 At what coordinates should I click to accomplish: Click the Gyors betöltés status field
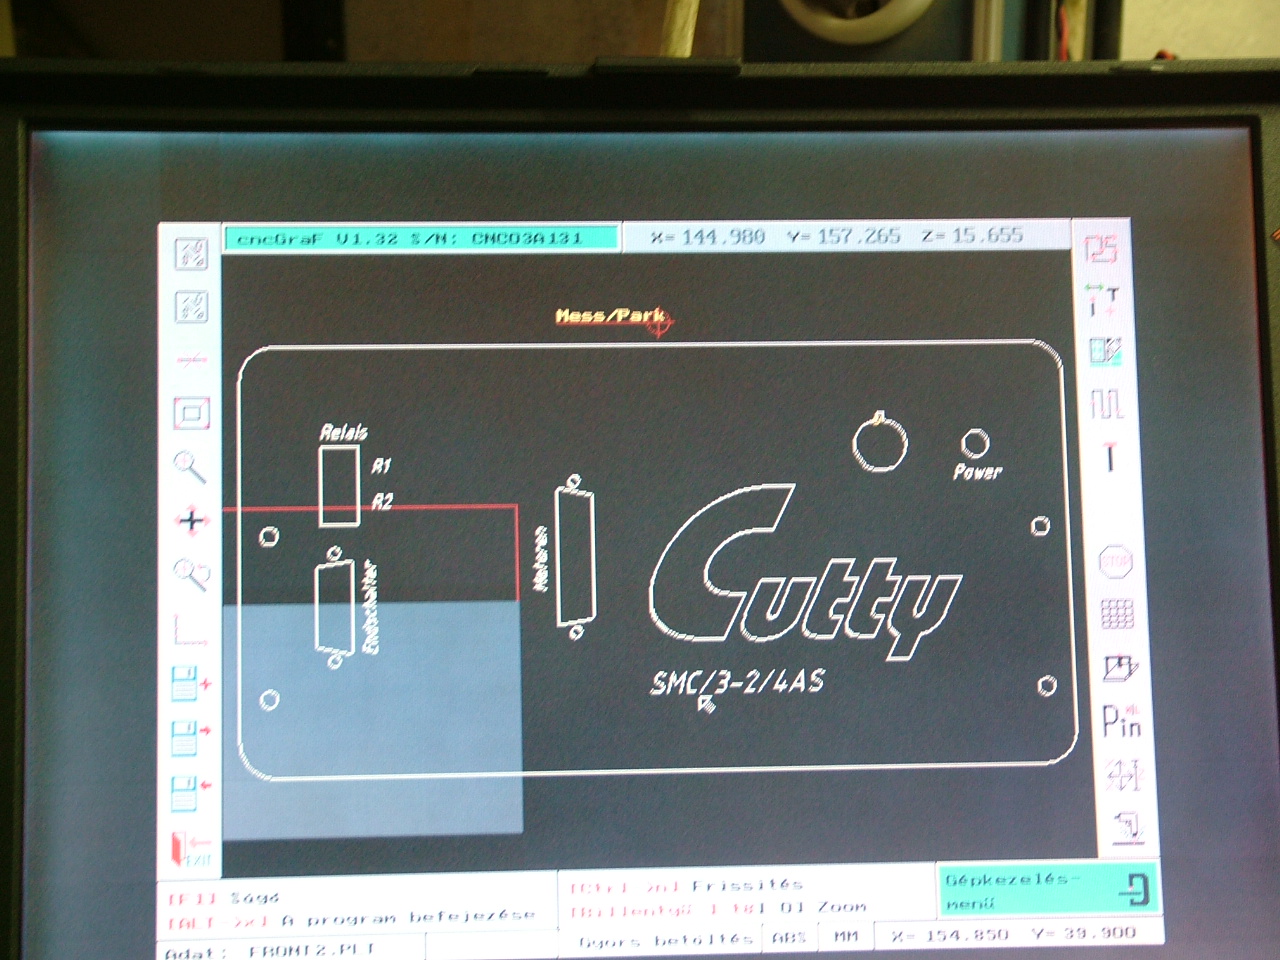tap(664, 940)
